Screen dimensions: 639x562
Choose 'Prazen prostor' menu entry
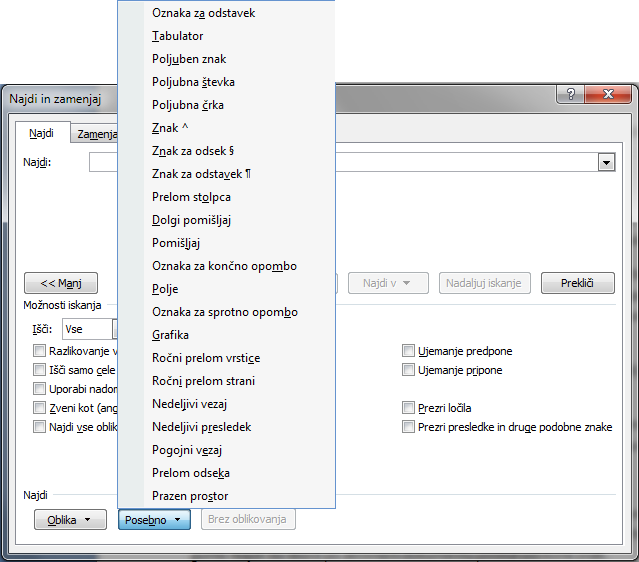[190, 496]
